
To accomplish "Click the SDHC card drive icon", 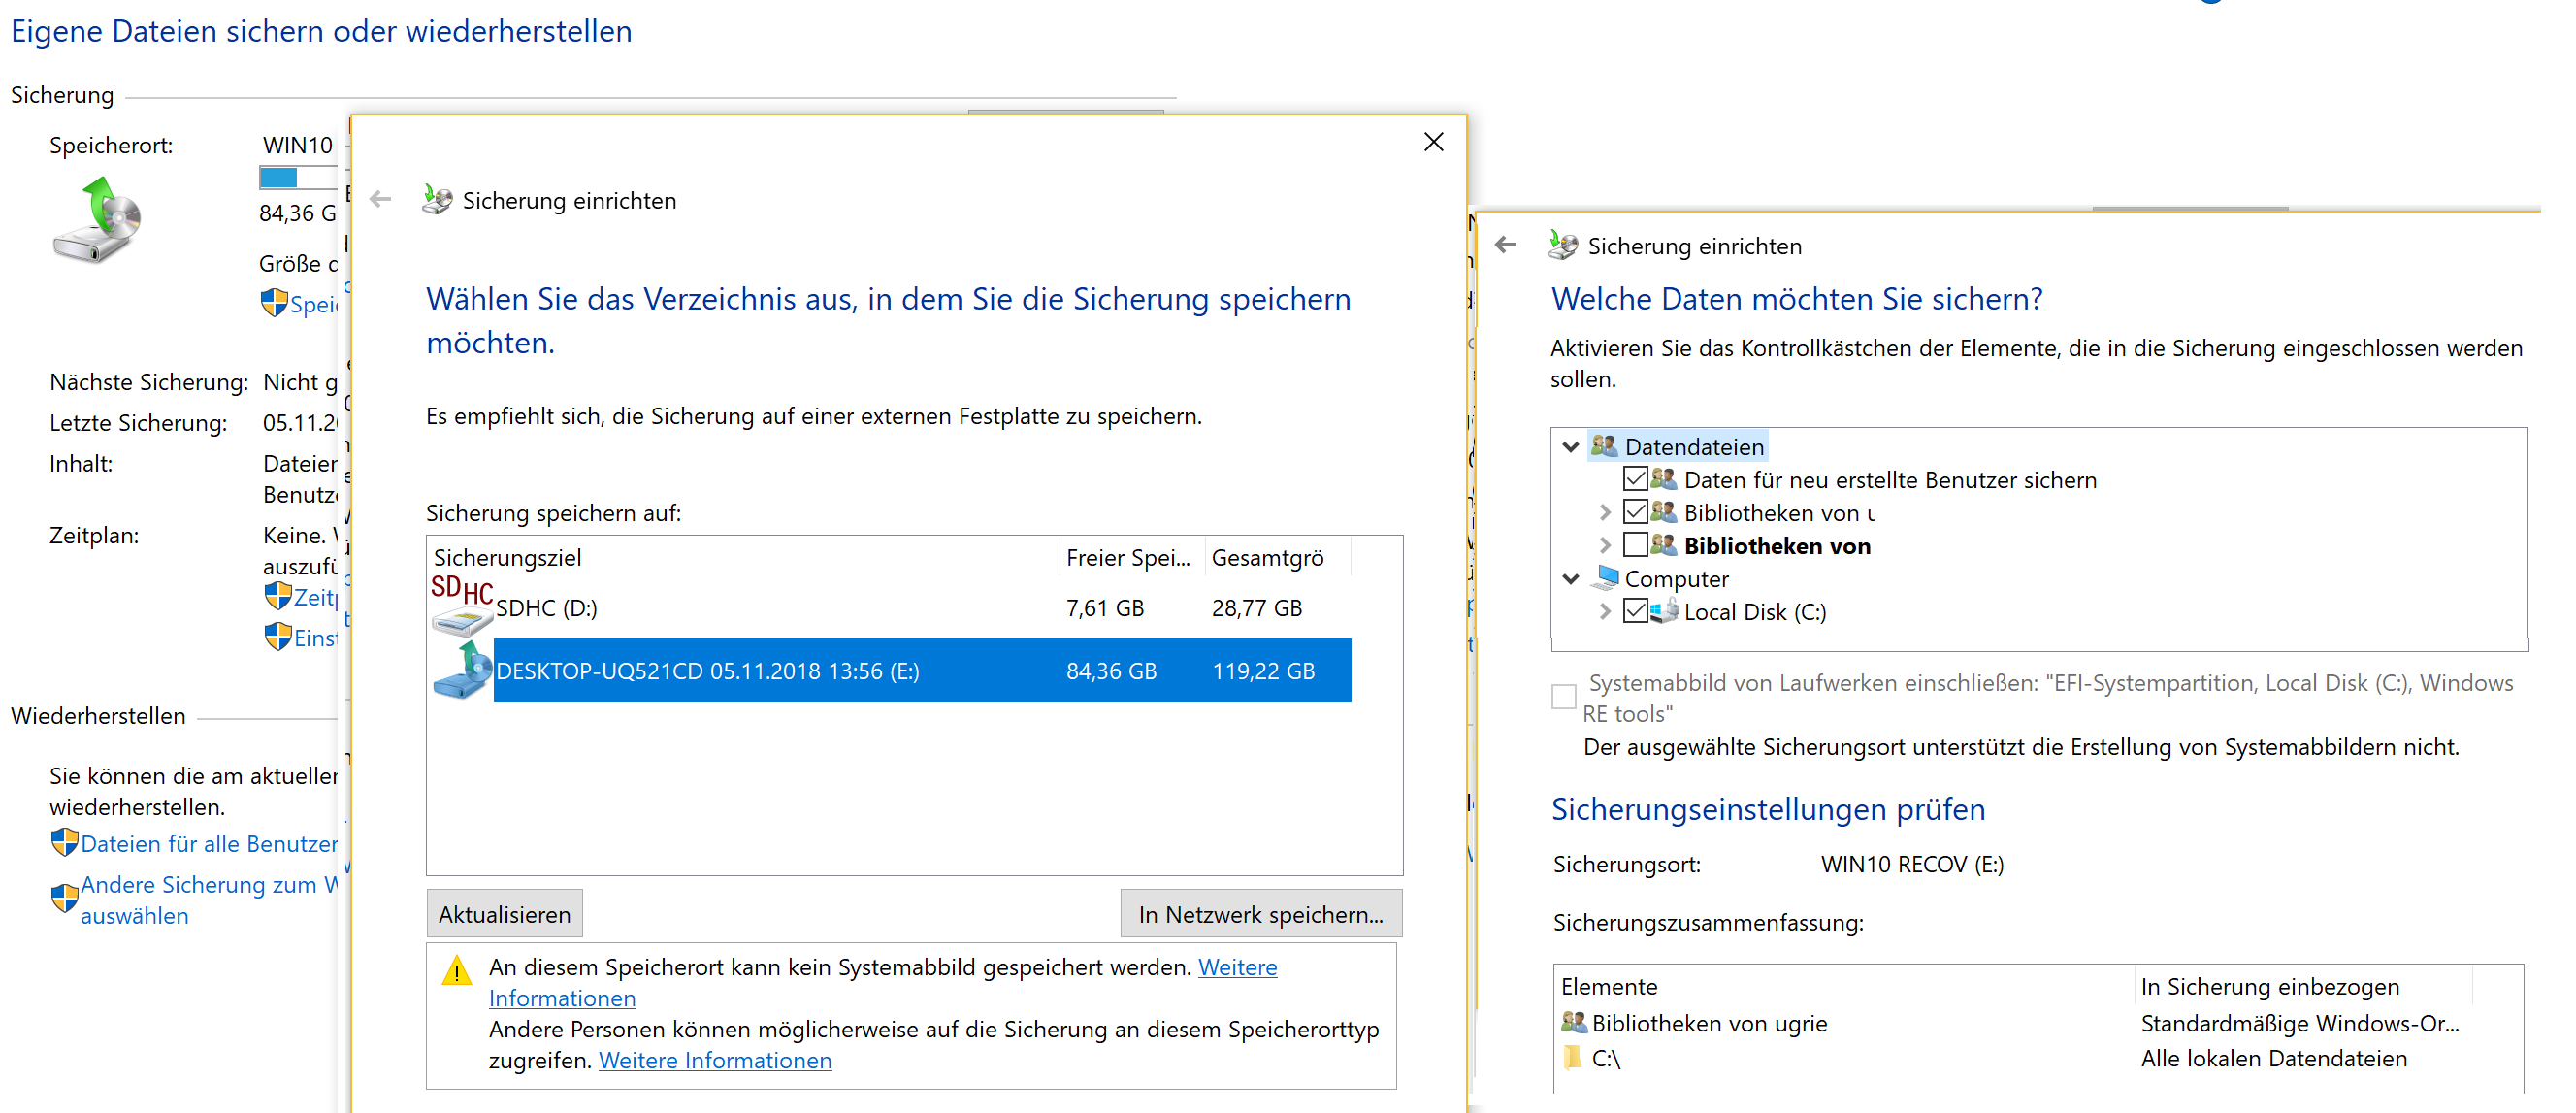I will [x=461, y=607].
